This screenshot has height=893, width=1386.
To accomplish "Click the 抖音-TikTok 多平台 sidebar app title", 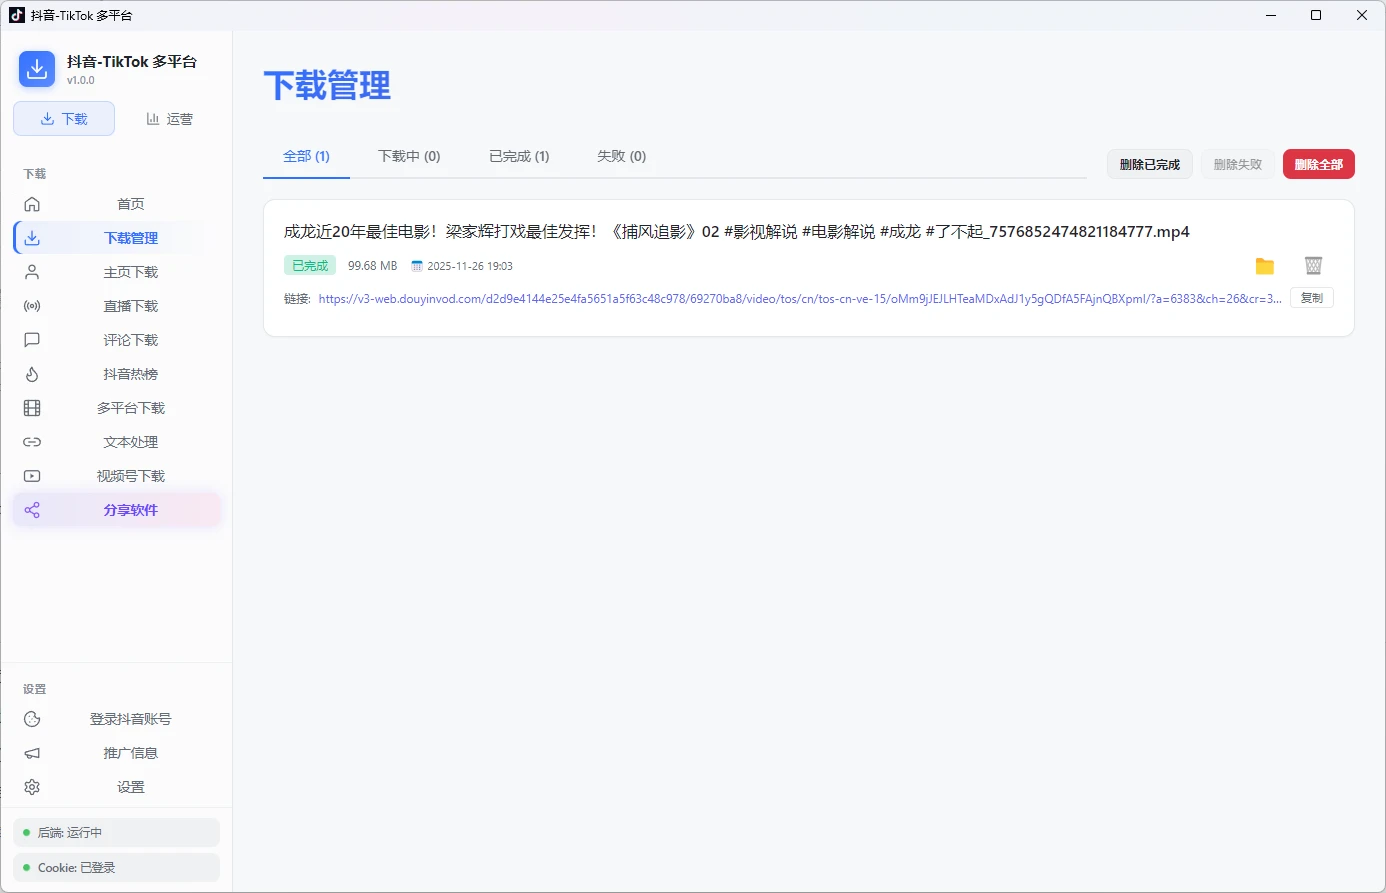I will coord(132,61).
